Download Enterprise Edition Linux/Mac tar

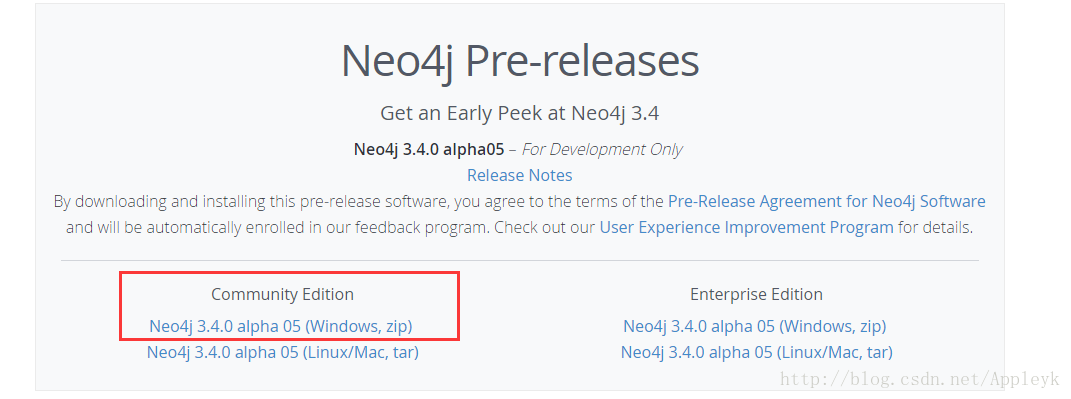pyautogui.click(x=757, y=353)
